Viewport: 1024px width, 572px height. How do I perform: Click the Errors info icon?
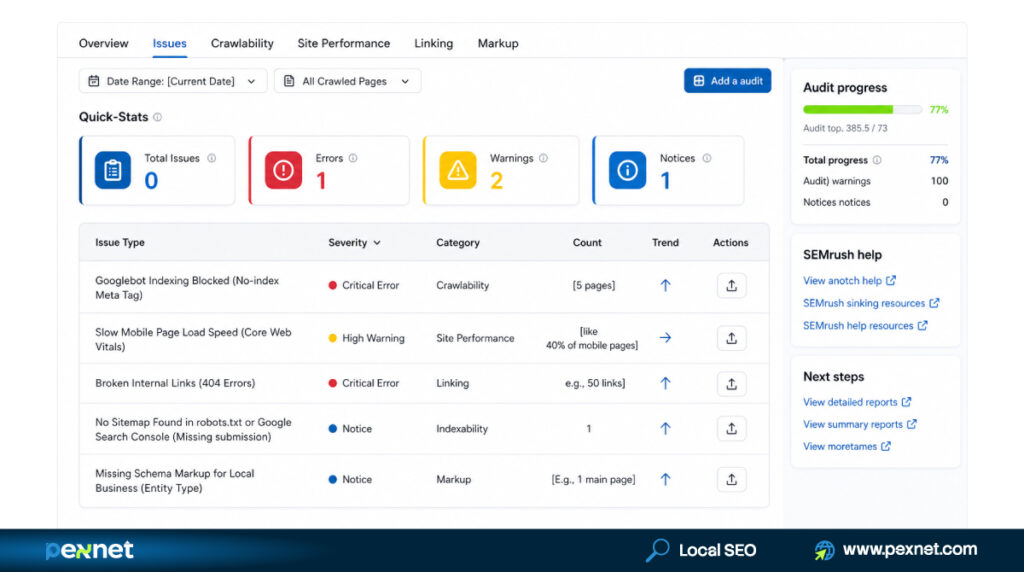tap(353, 158)
